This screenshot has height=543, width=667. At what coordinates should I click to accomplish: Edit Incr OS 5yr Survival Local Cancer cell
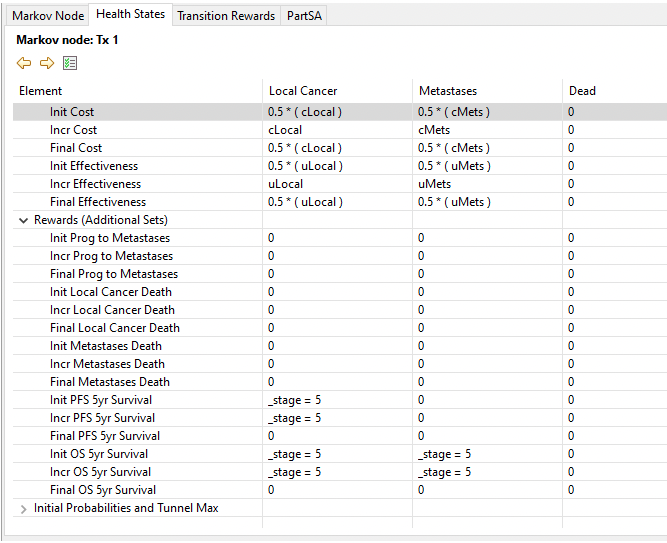tap(337, 472)
